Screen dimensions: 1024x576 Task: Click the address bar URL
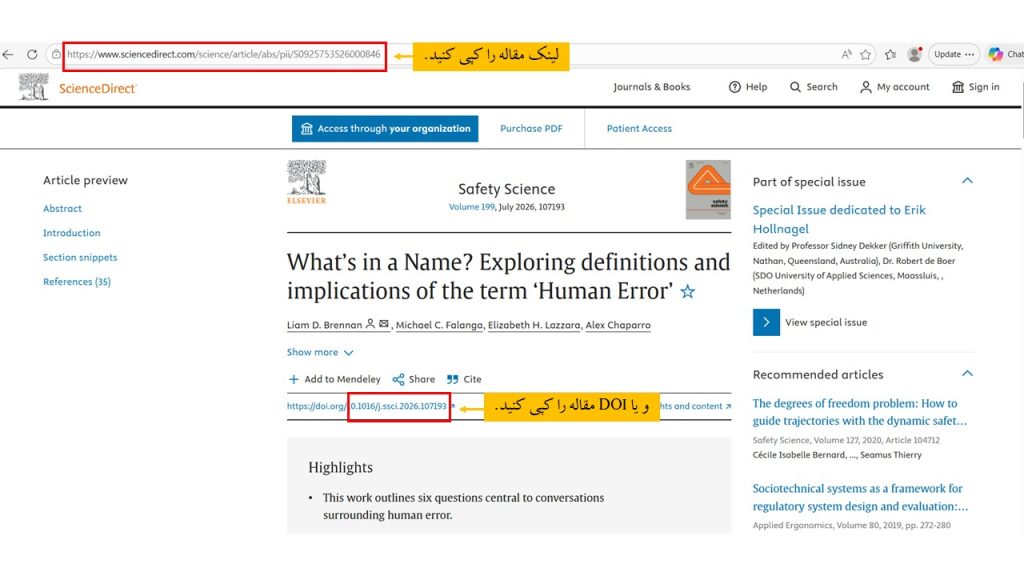[223, 54]
